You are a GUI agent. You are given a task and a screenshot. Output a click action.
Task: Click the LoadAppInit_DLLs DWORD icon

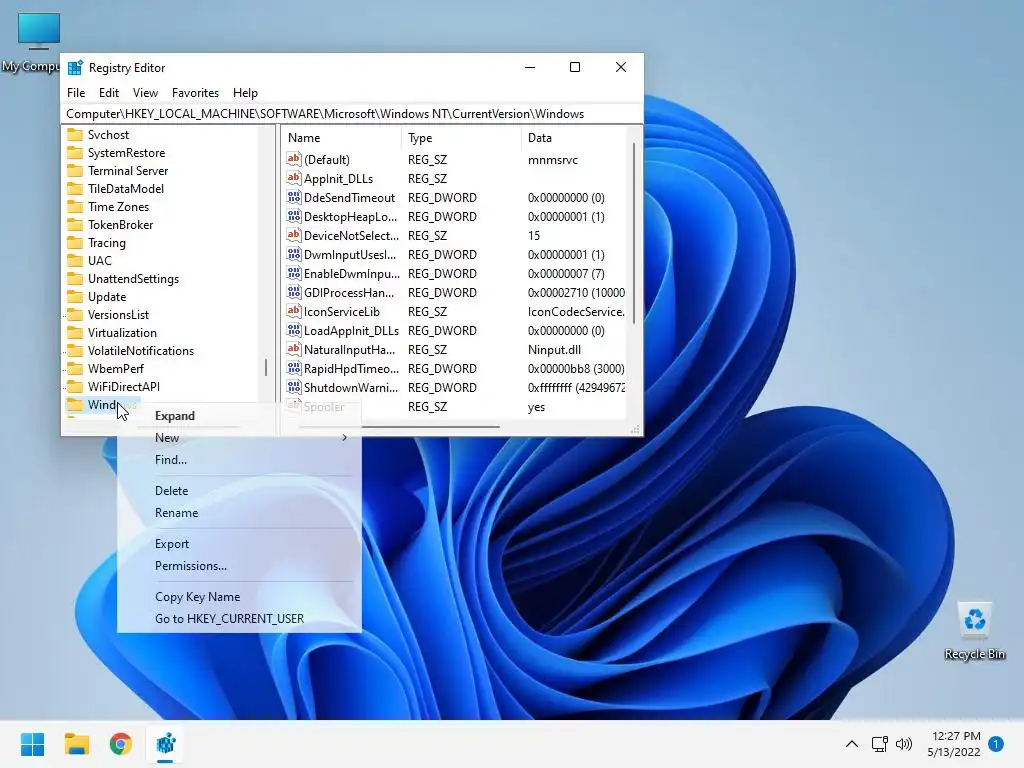click(294, 330)
